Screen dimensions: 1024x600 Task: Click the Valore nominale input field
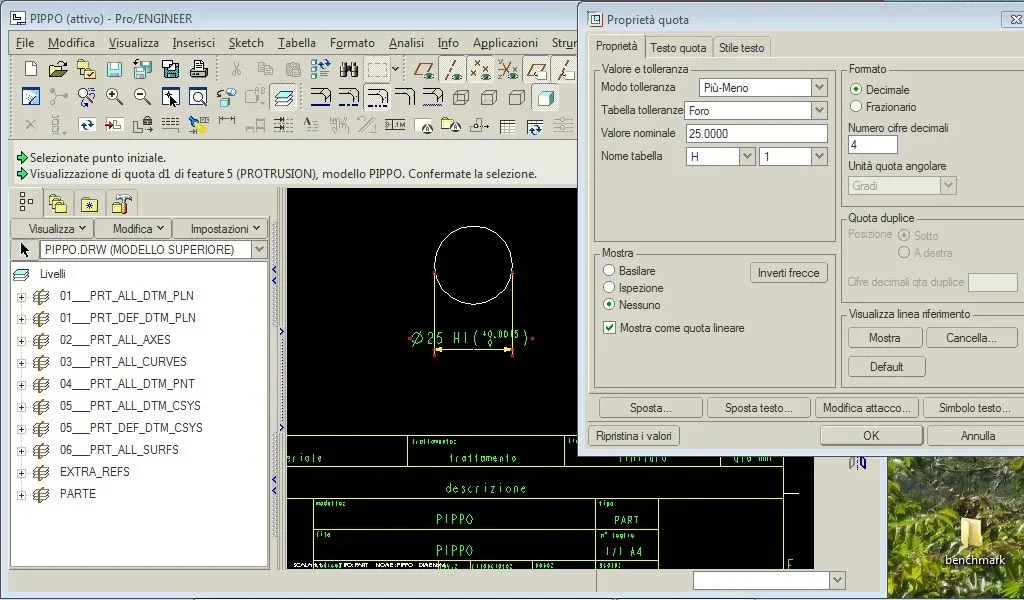click(756, 133)
